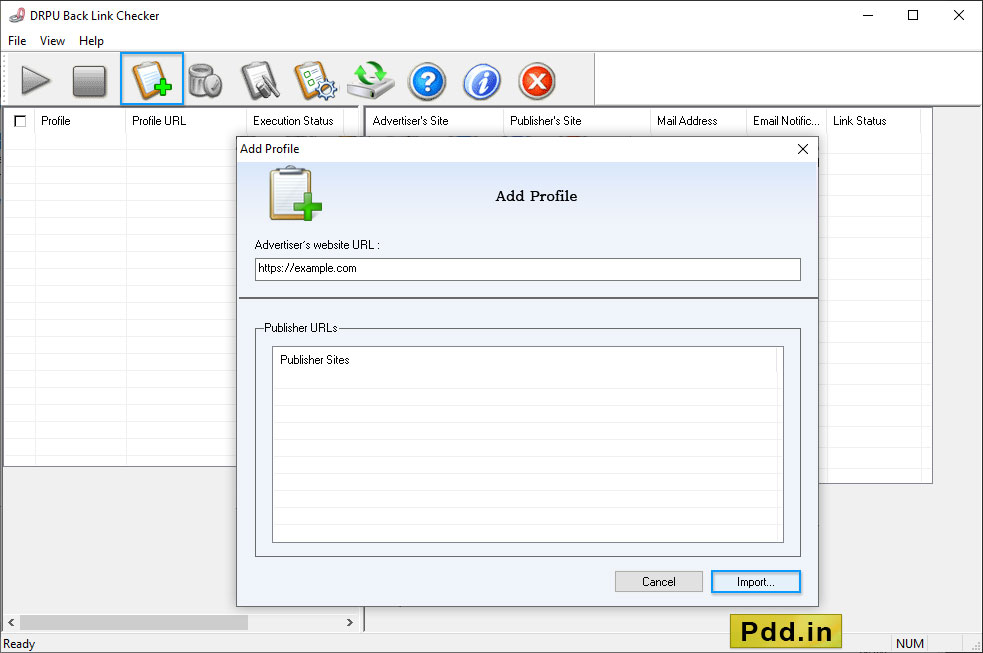Click the horizontal scrollbar right arrow
Viewport: 983px width, 653px height.
(x=350, y=622)
